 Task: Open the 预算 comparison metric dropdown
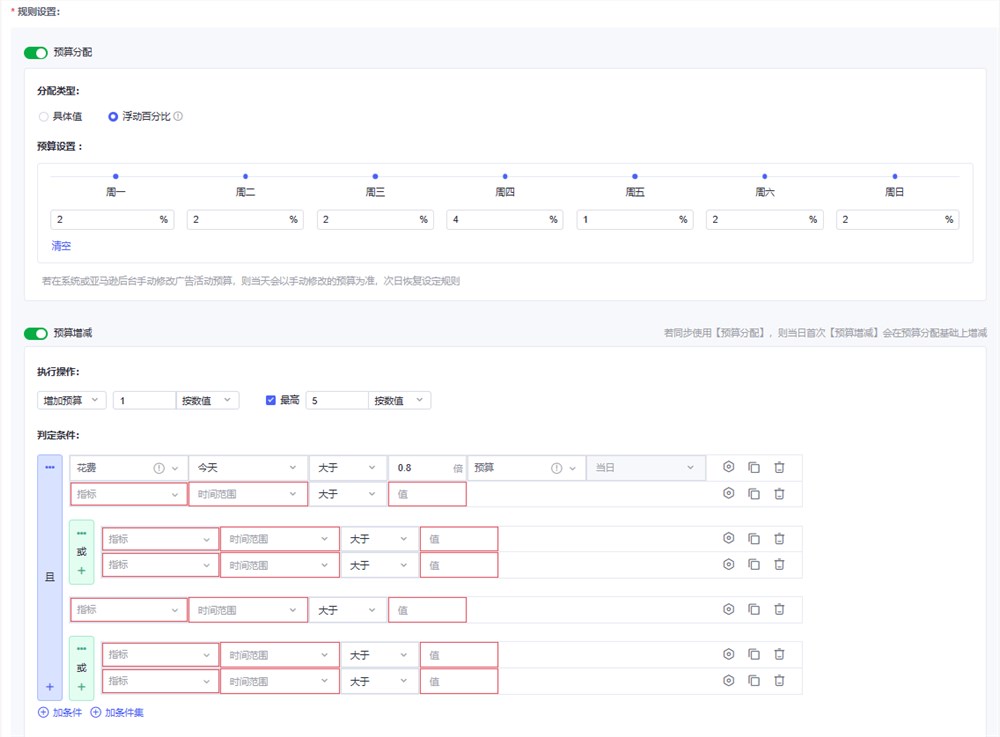[525, 467]
